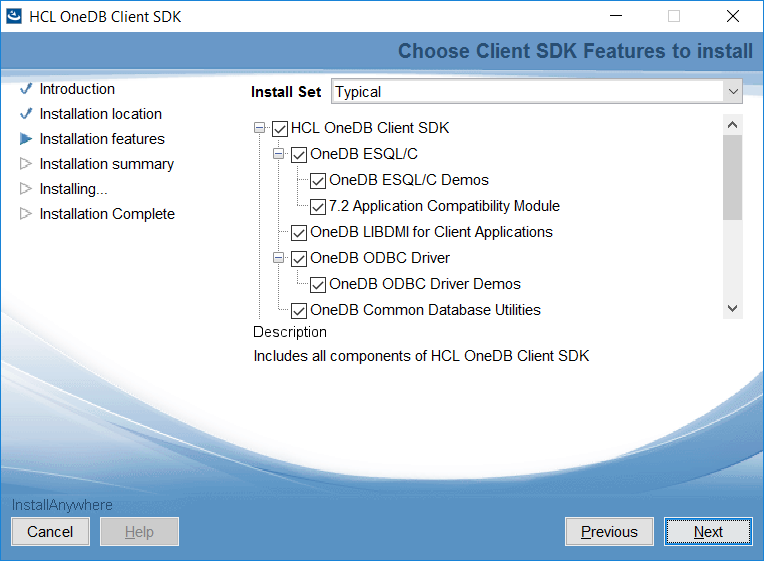
Task: Select the OneDB ESQL/C label
Action: (x=364, y=154)
